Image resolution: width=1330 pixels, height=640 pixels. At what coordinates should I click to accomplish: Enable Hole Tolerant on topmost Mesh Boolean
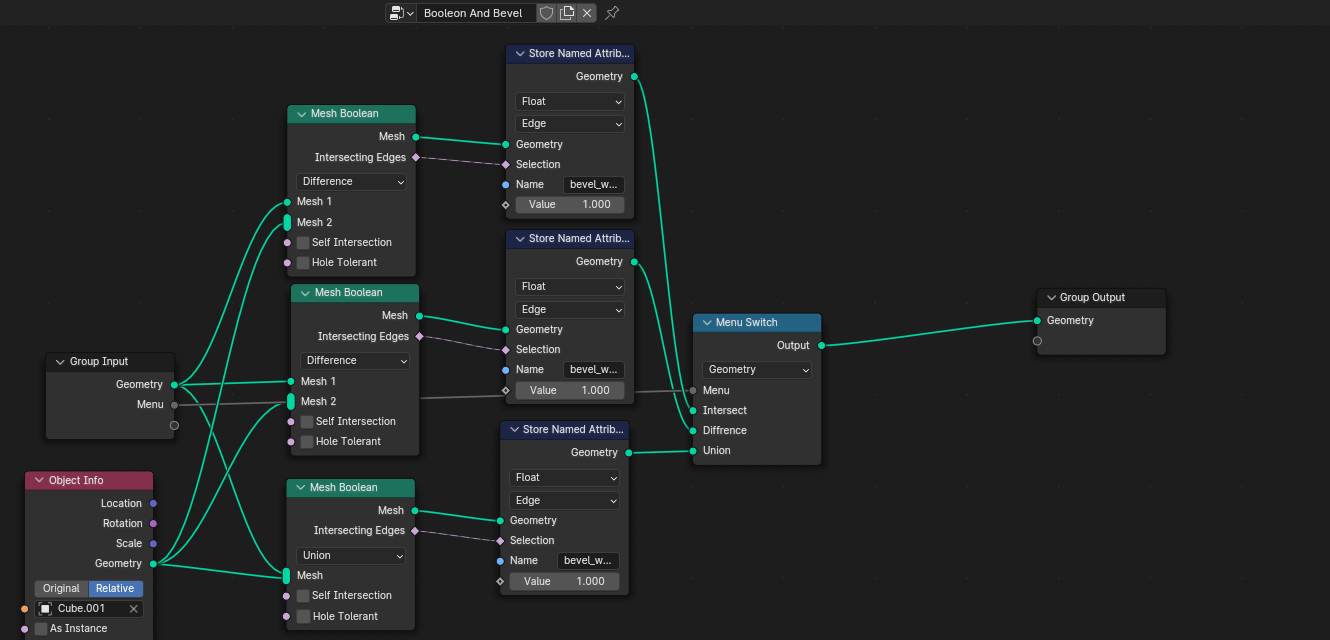coord(303,262)
